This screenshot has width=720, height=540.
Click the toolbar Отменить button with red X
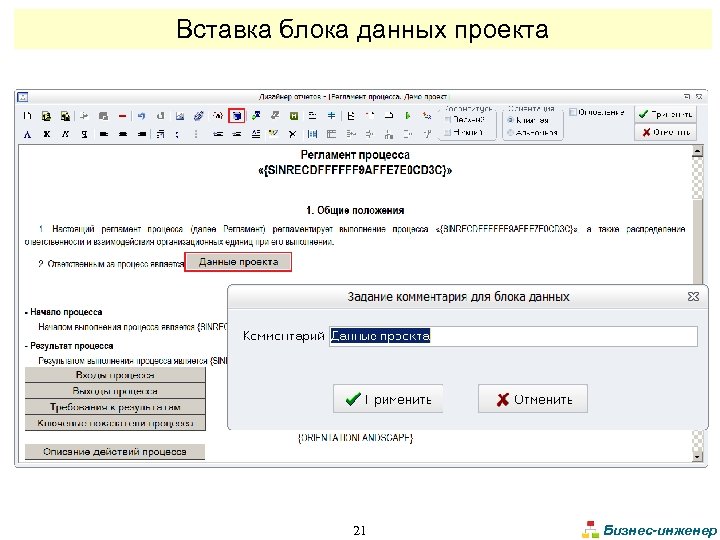point(665,132)
